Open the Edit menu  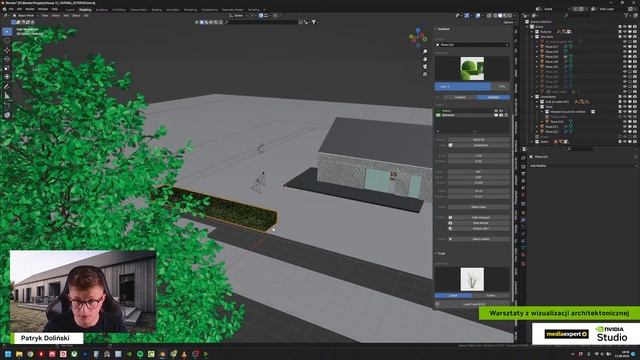(x=19, y=9)
